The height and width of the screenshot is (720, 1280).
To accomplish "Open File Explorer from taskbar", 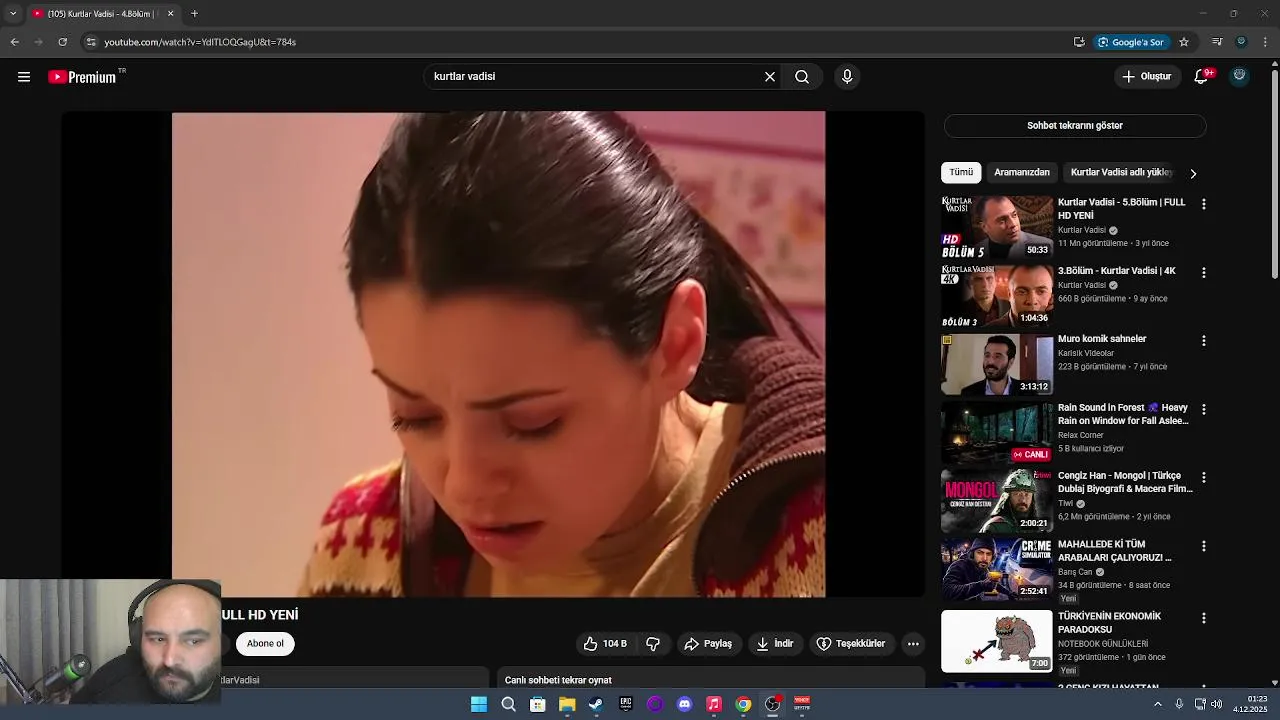I will 567,705.
